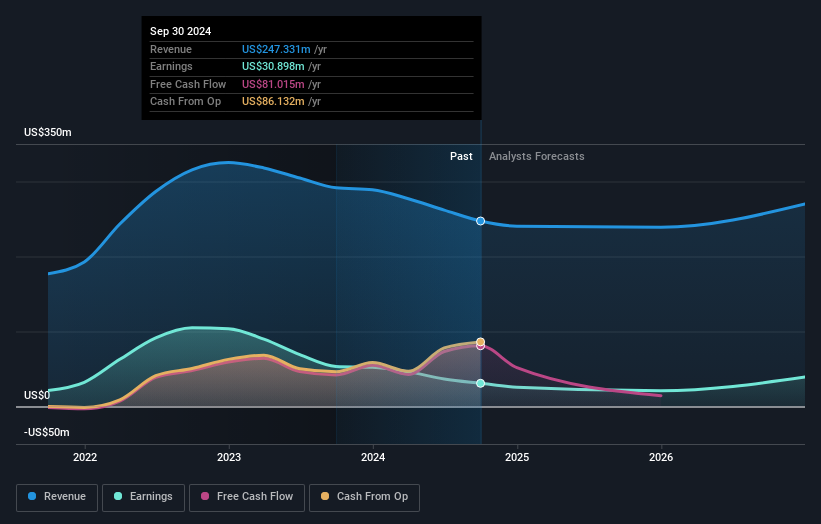Image resolution: width=821 pixels, height=524 pixels.
Task: Click the Cash From Op value US$86.132m
Action: click(x=273, y=102)
